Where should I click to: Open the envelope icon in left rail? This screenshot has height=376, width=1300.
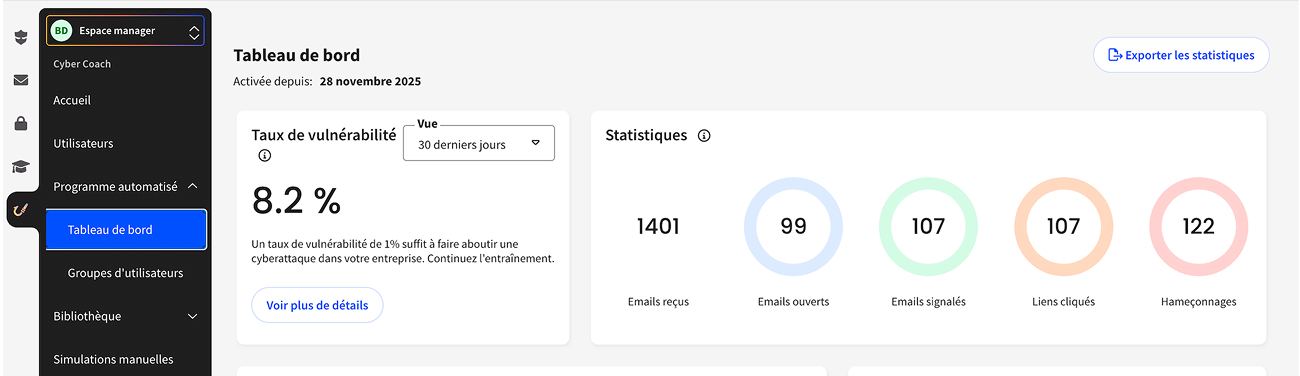[x=20, y=80]
